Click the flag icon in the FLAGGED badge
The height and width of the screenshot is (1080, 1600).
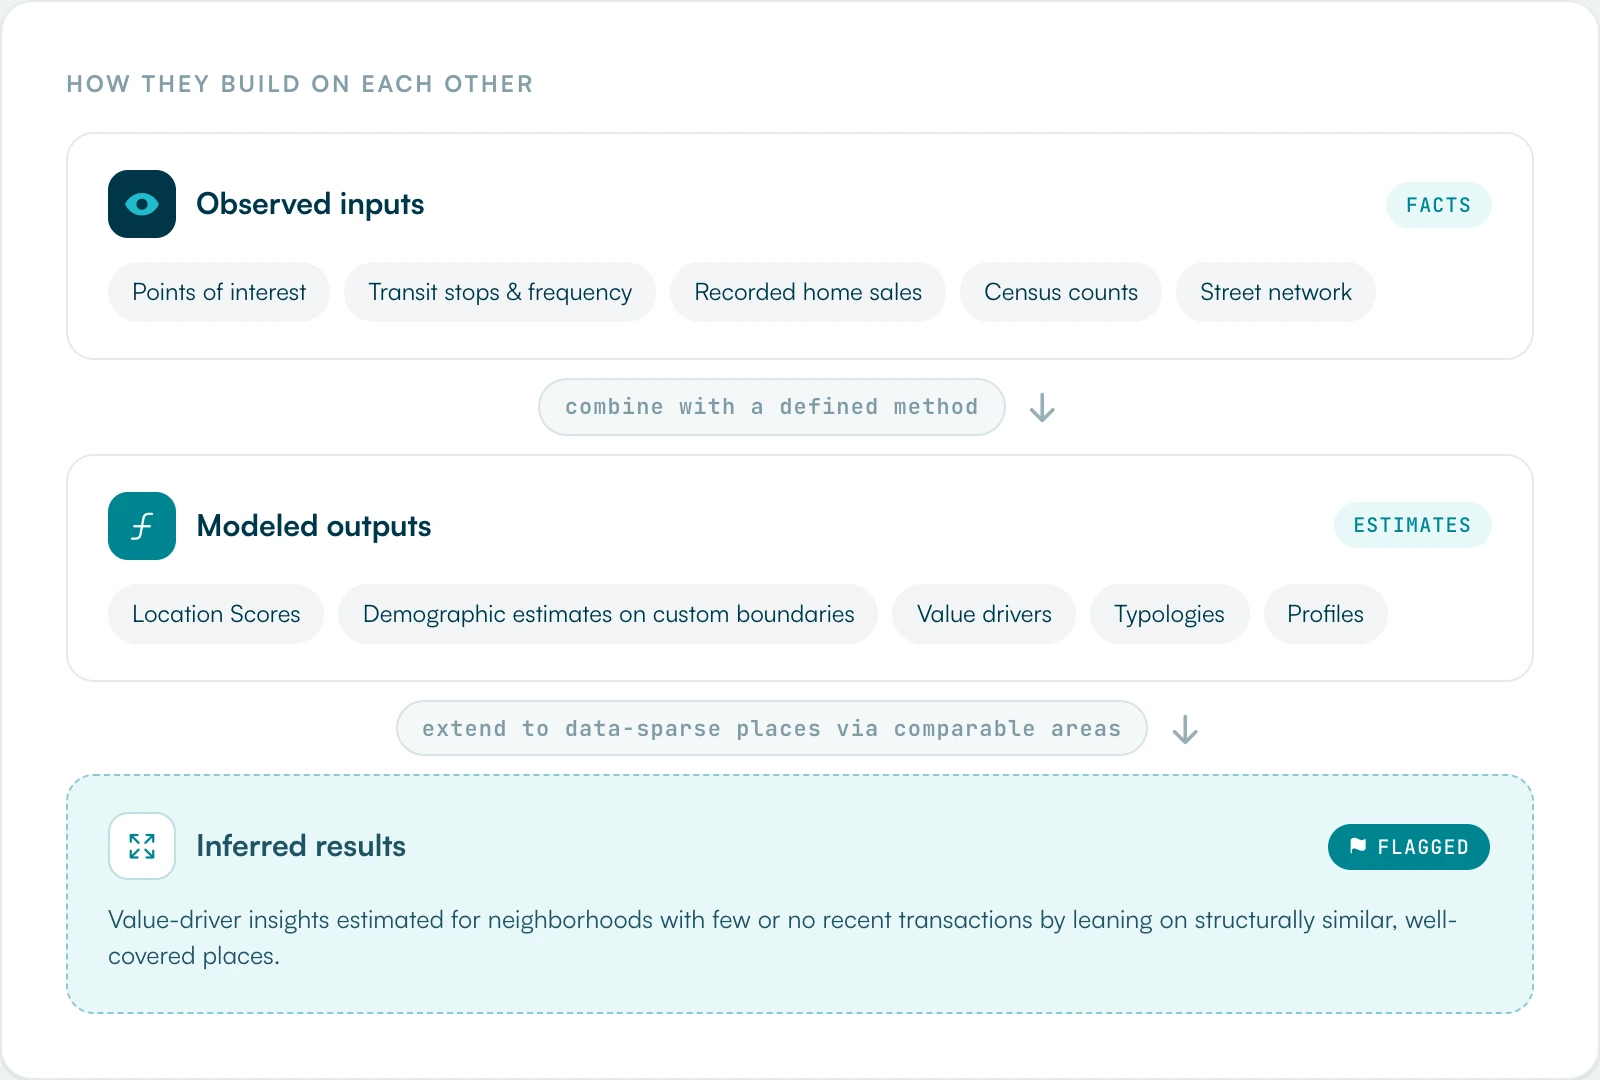tap(1357, 846)
